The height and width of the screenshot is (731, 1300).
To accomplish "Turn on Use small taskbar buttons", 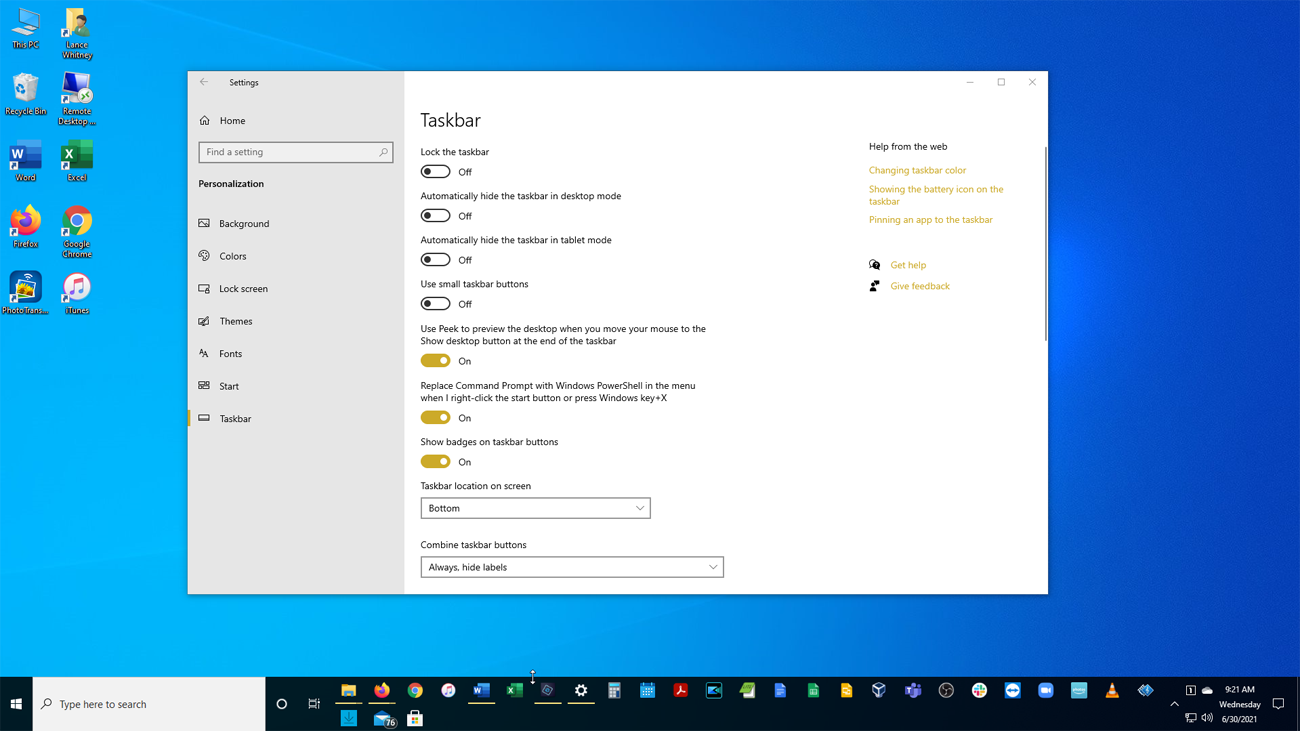I will click(435, 304).
